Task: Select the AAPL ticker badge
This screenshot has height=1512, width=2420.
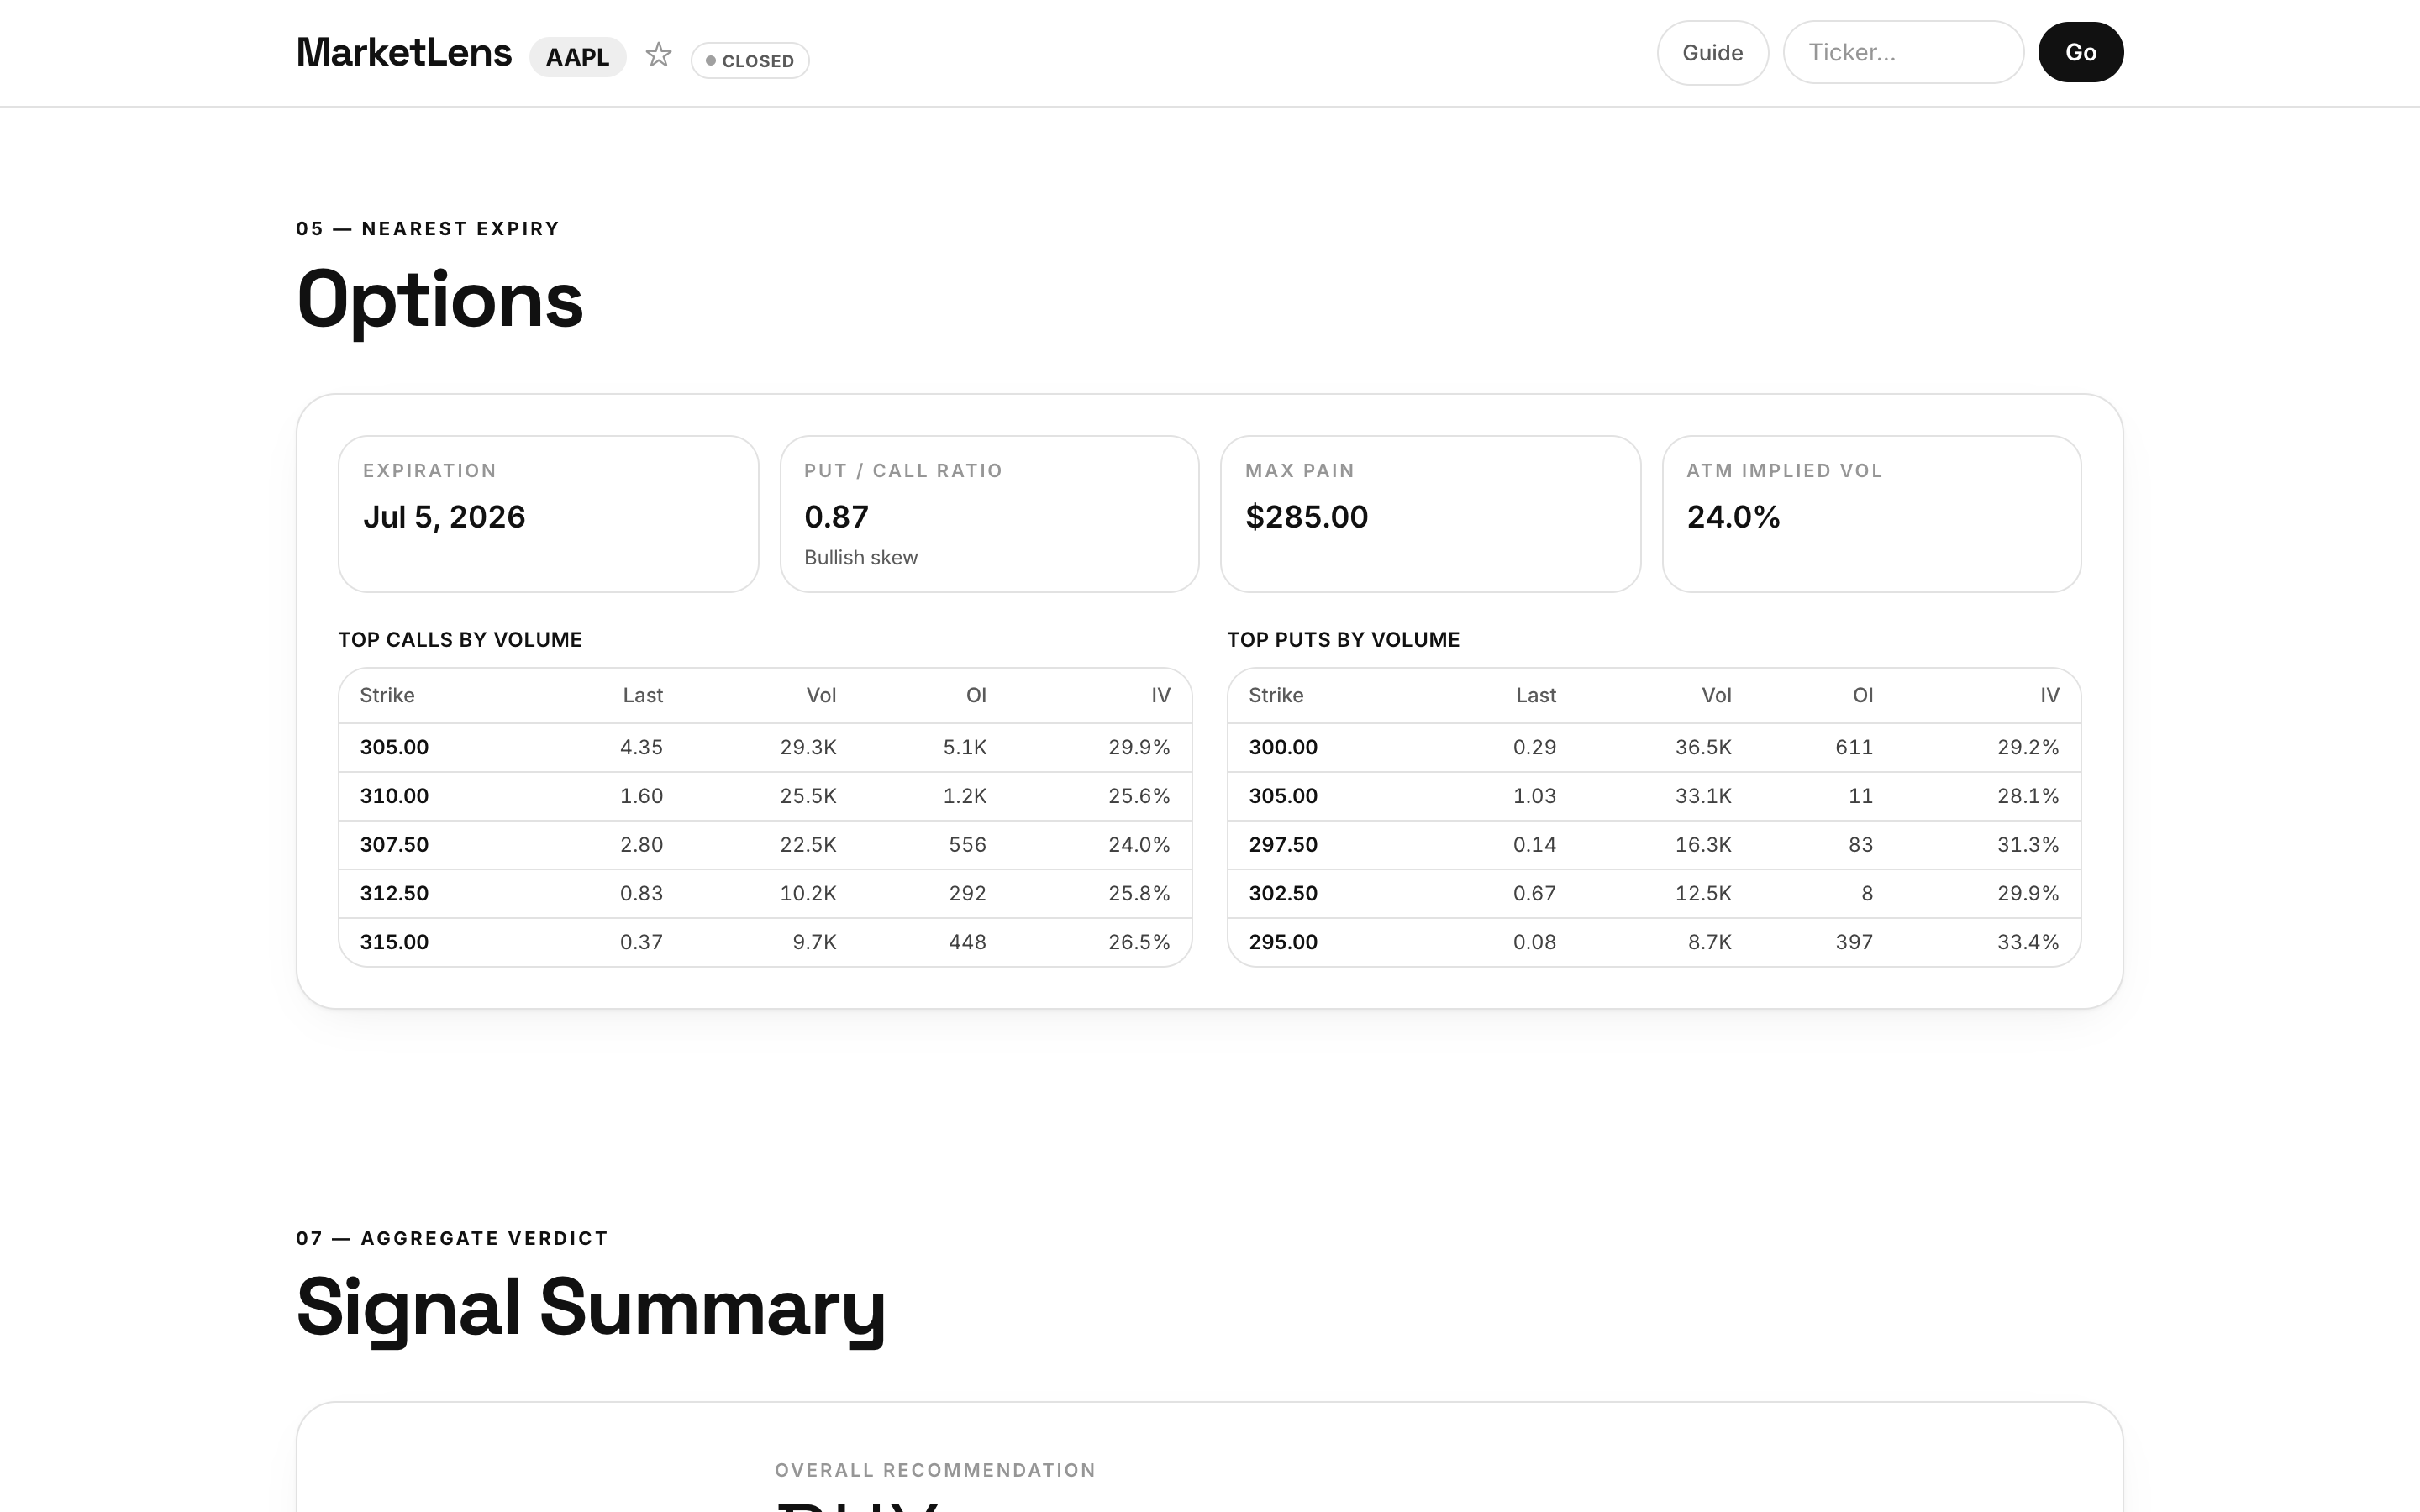Action: [x=577, y=57]
